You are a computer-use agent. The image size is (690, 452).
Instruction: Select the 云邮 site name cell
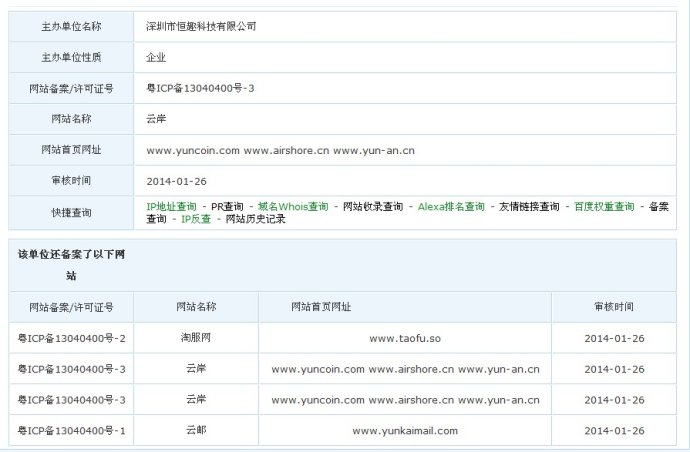point(196,430)
